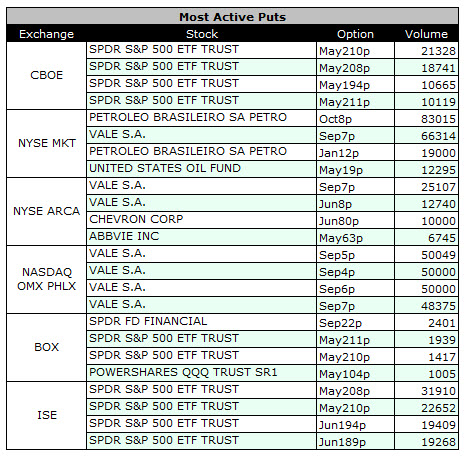Click the Oct8p option cell

355,118
